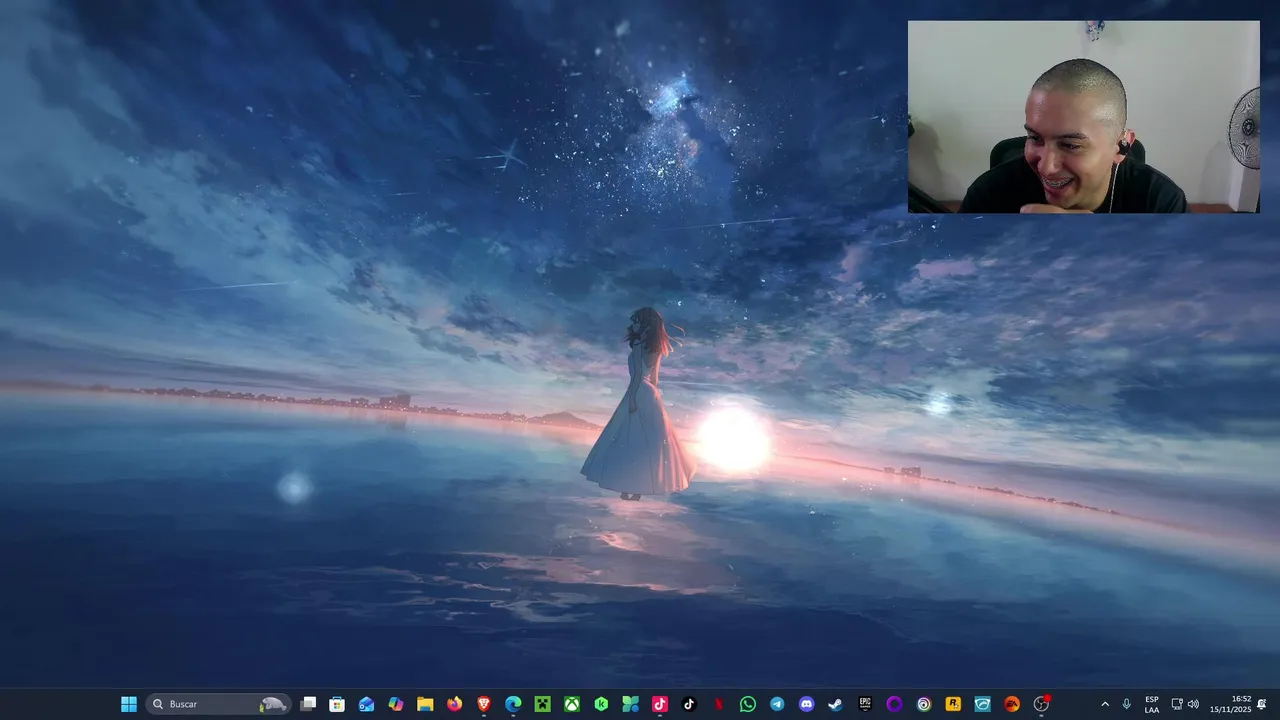Expand the hidden system tray icons
Viewport: 1280px width, 720px height.
(x=1105, y=704)
